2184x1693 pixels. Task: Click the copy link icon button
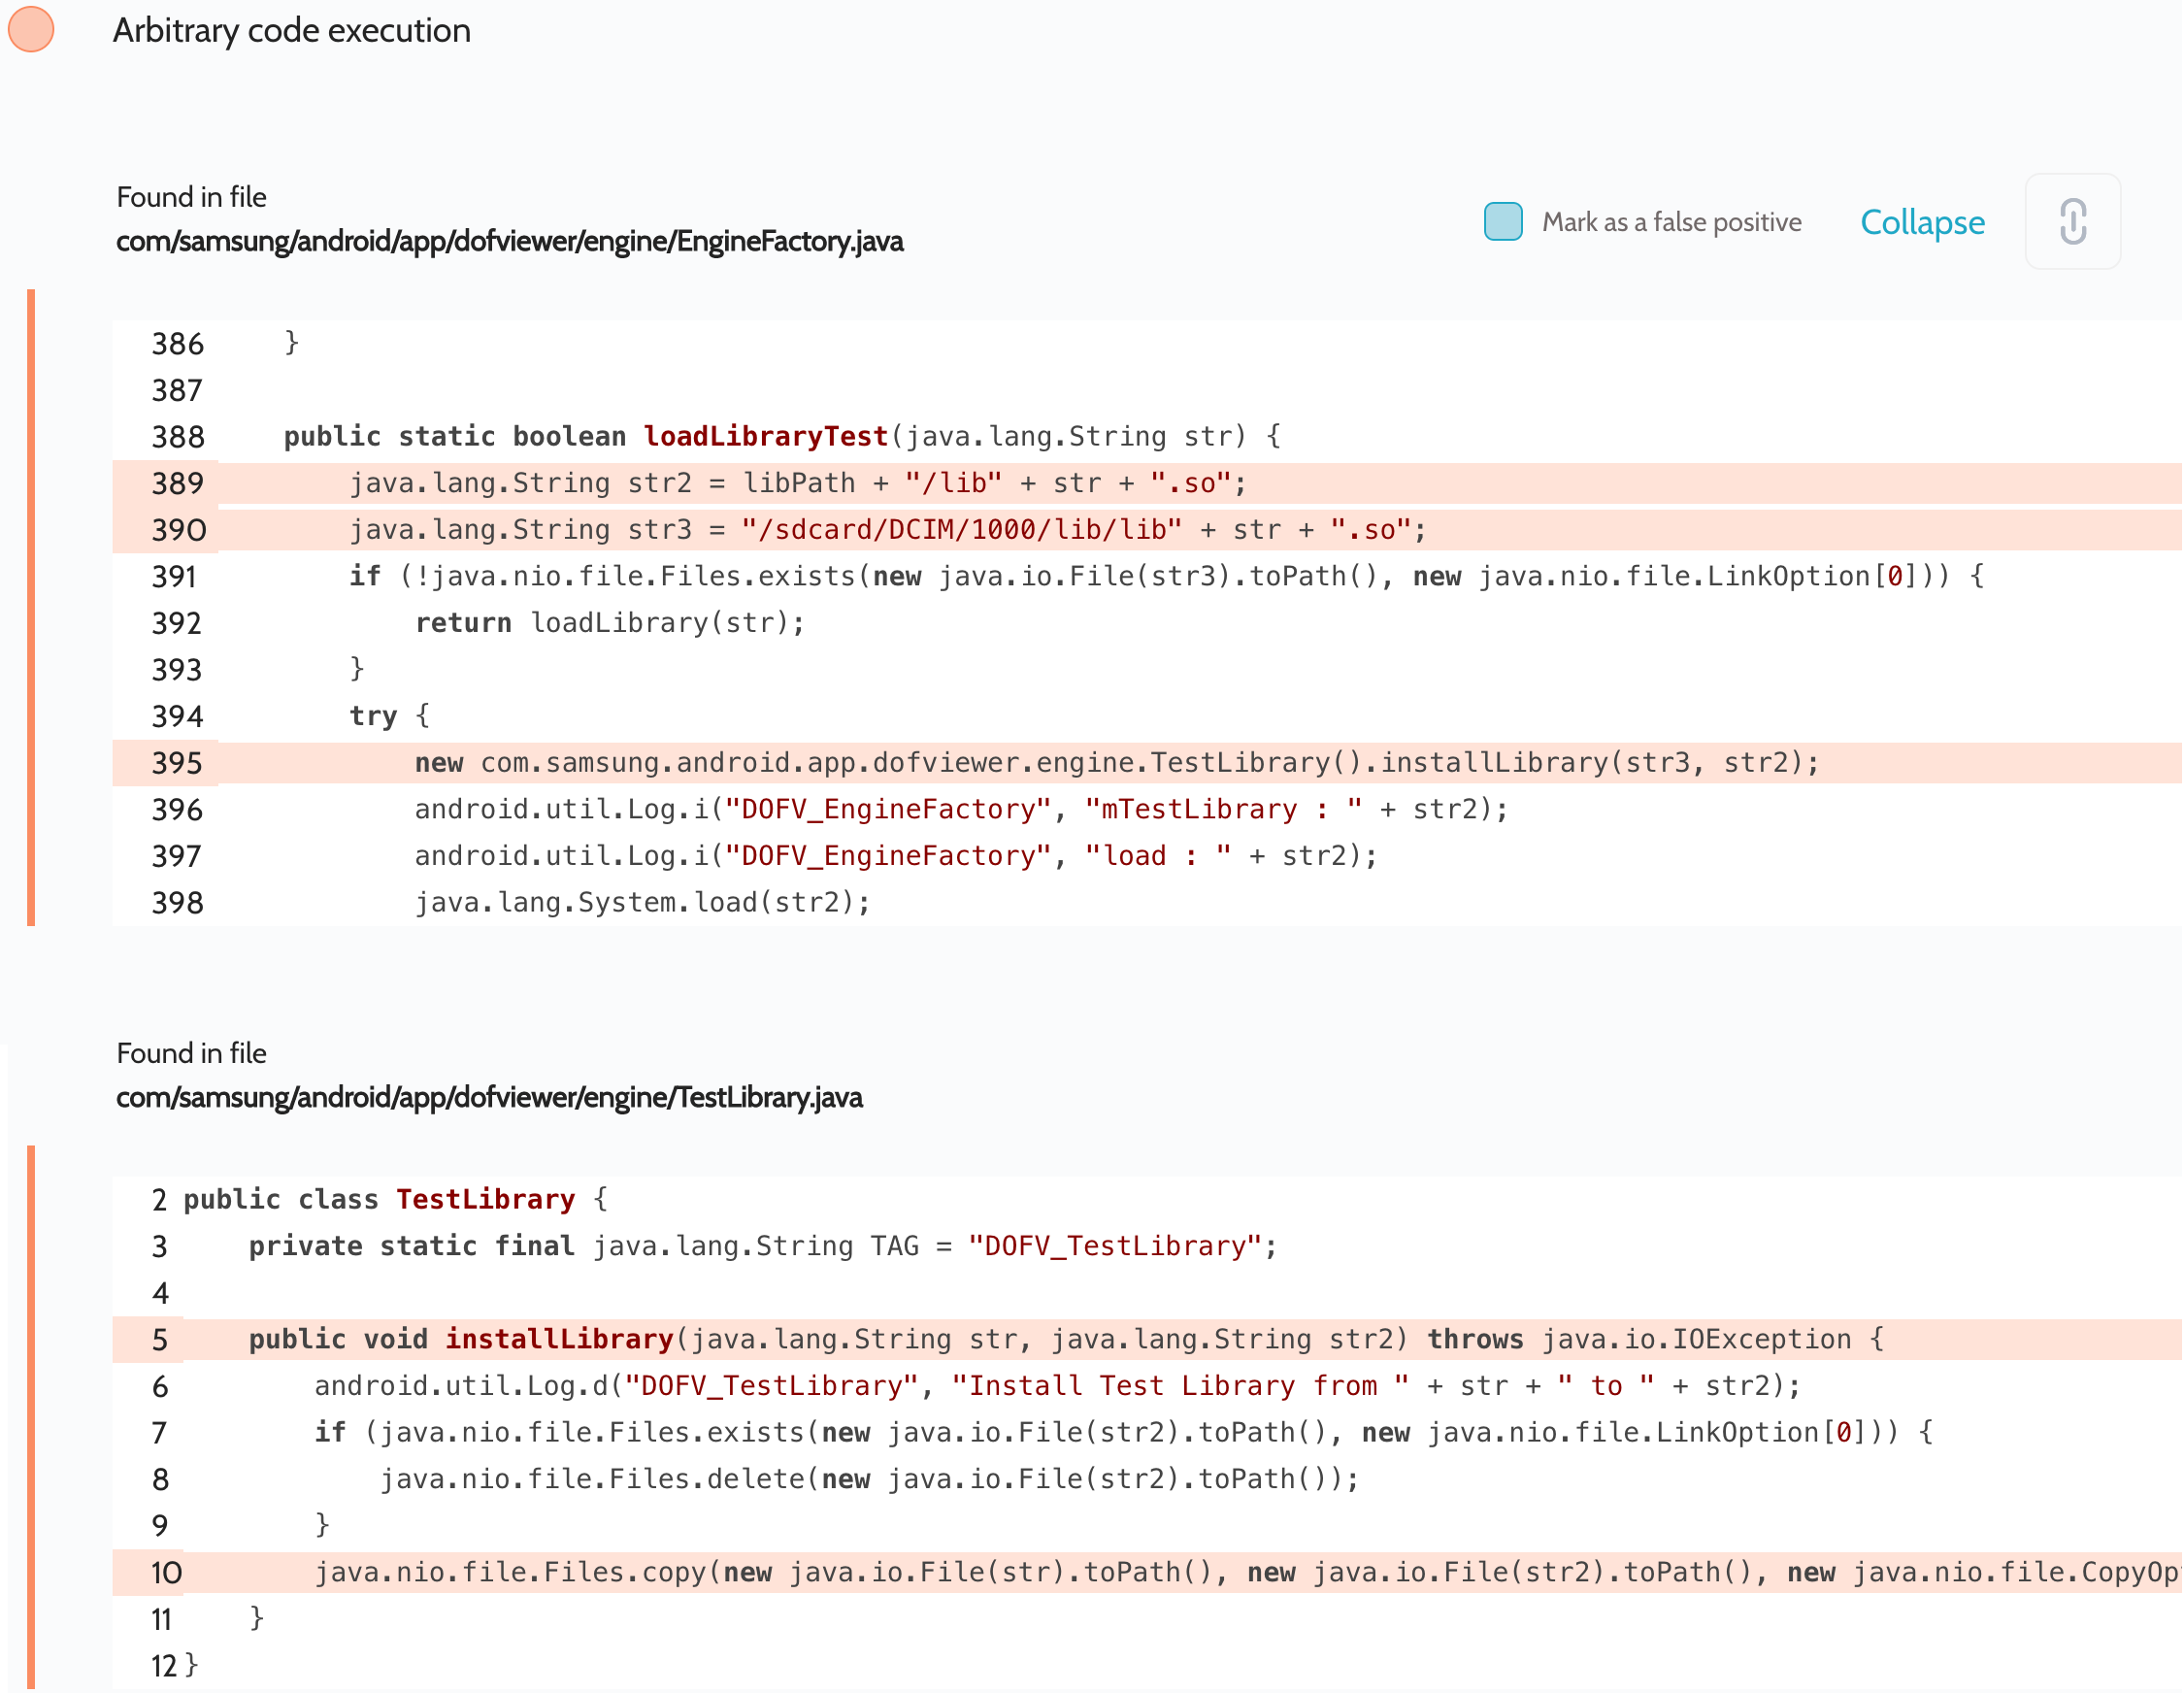coord(2071,221)
